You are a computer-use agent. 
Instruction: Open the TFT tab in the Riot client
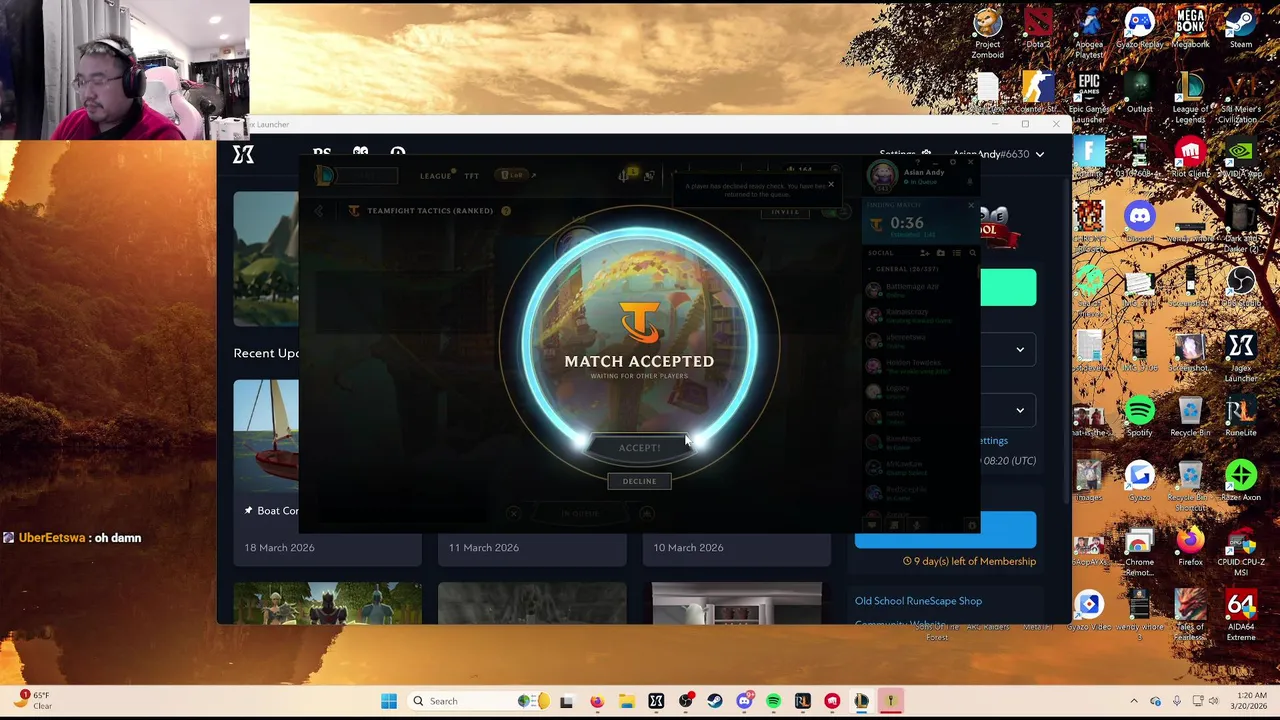[x=471, y=176]
